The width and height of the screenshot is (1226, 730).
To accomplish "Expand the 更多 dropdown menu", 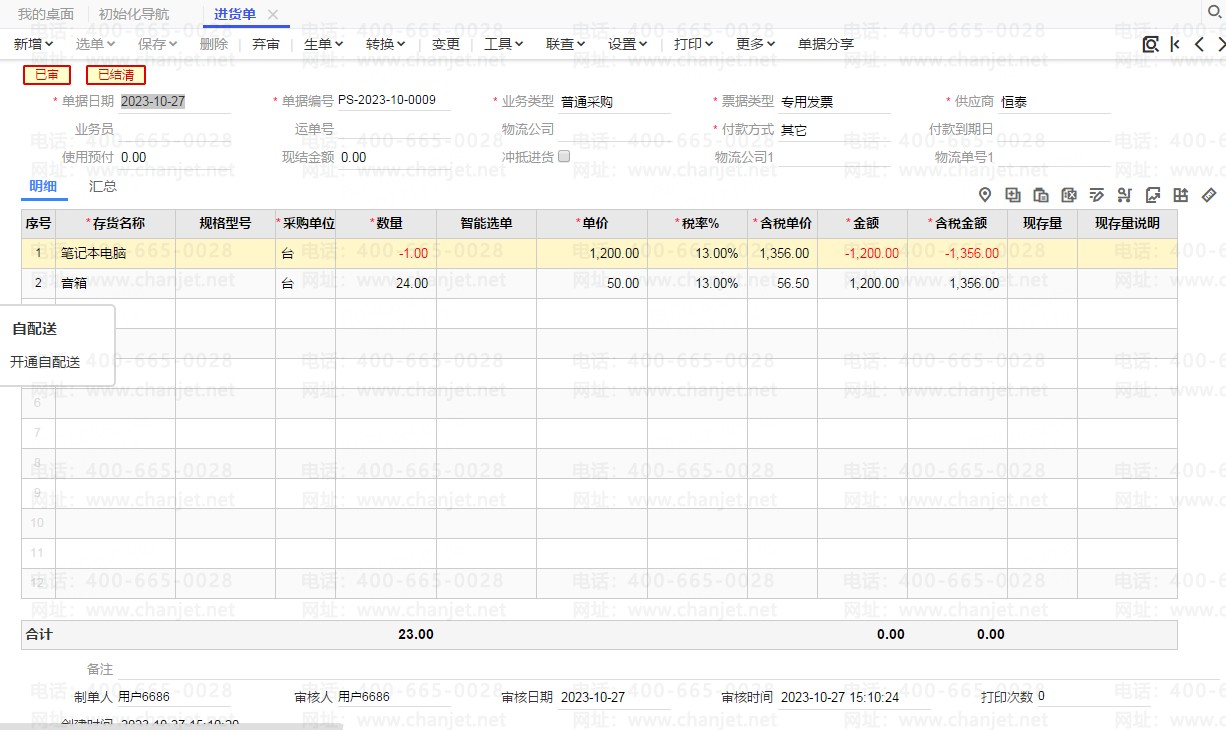I will click(x=755, y=44).
